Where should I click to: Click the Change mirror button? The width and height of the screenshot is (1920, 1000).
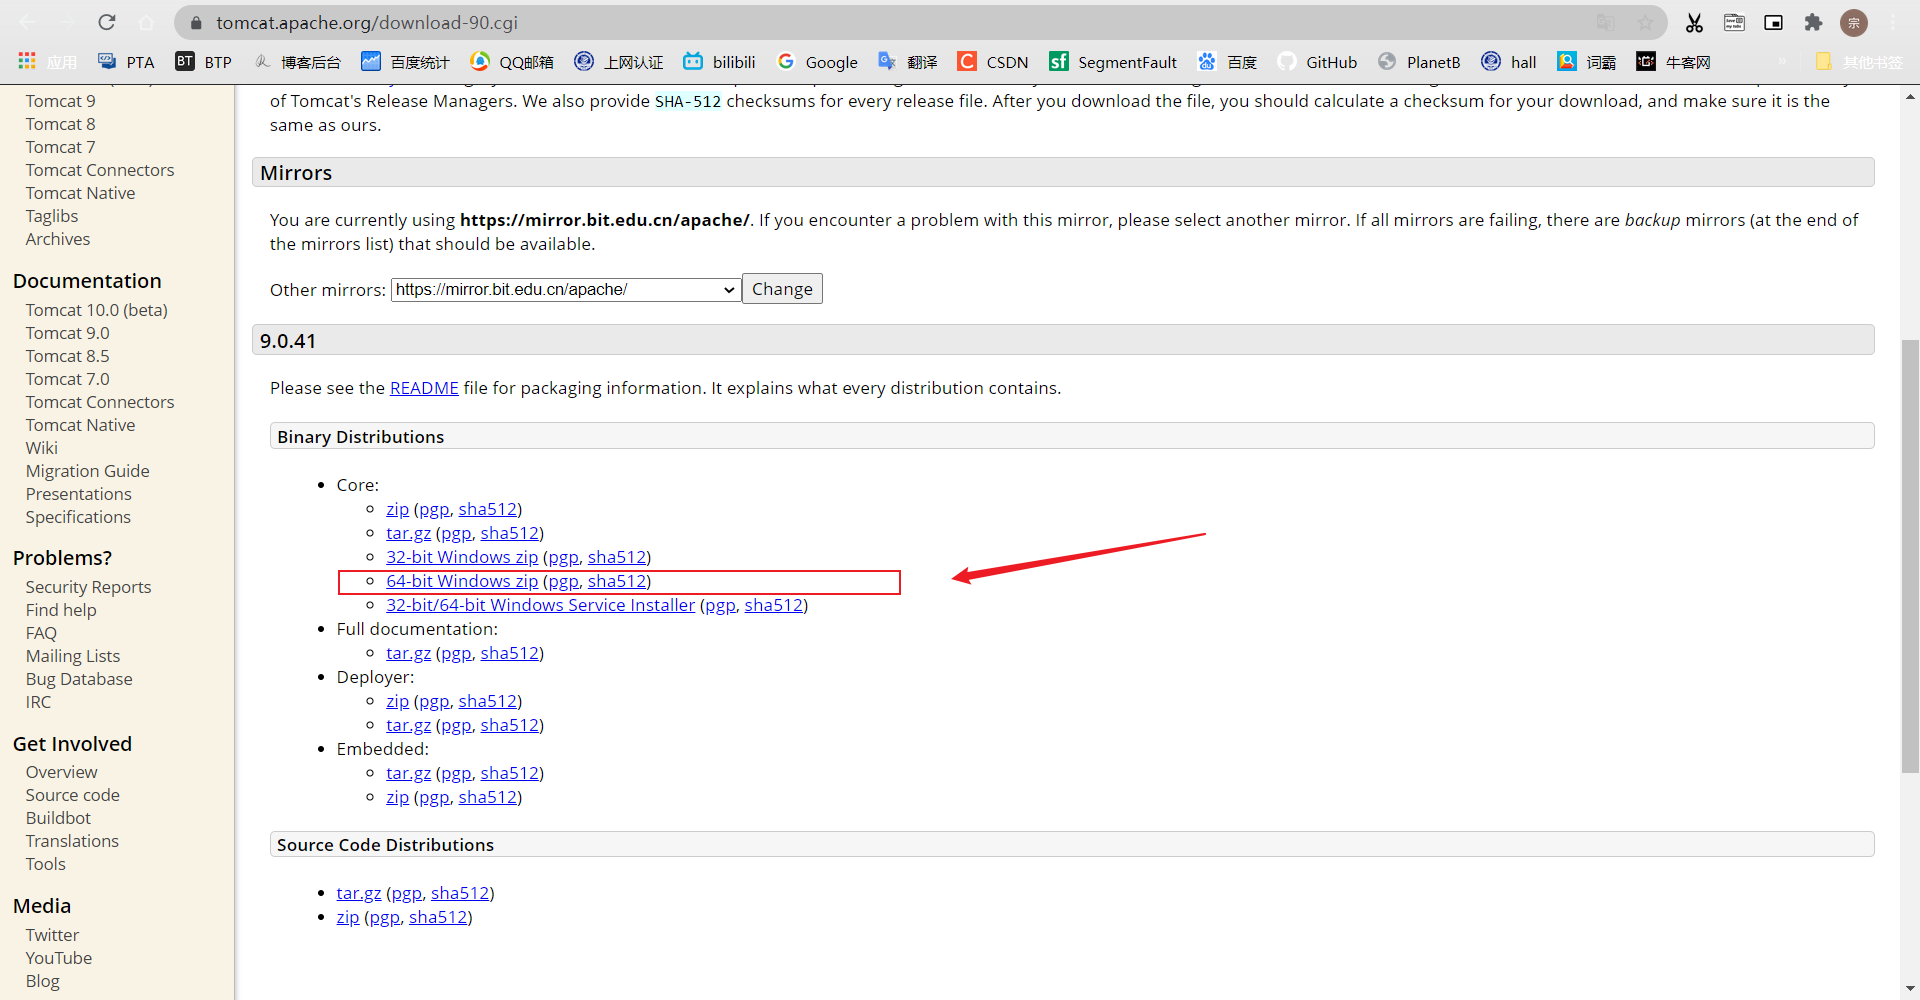click(782, 289)
